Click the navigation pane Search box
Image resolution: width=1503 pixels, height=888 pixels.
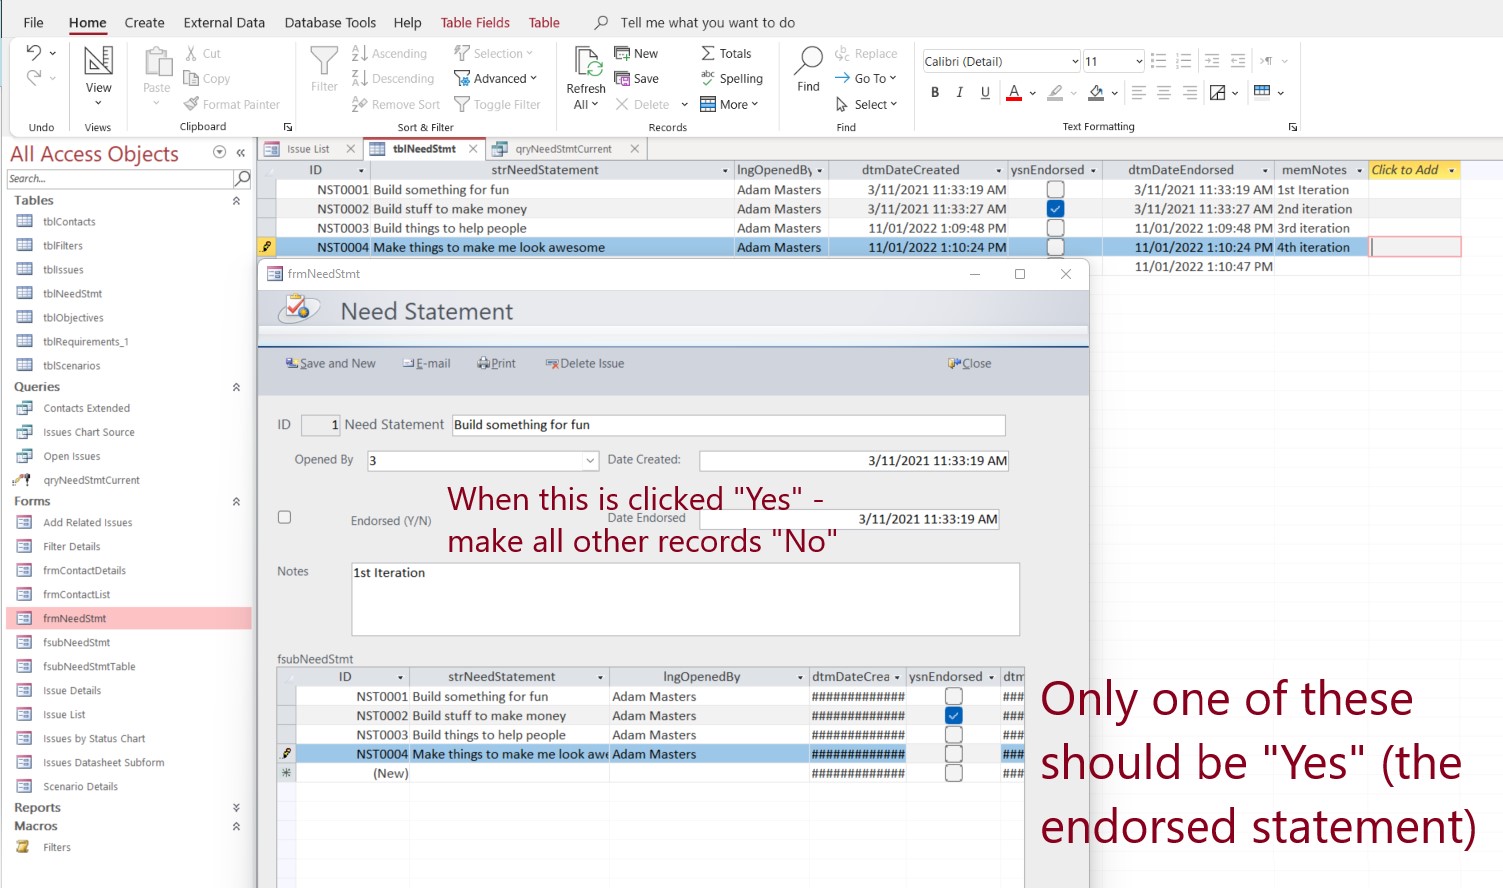coord(120,179)
